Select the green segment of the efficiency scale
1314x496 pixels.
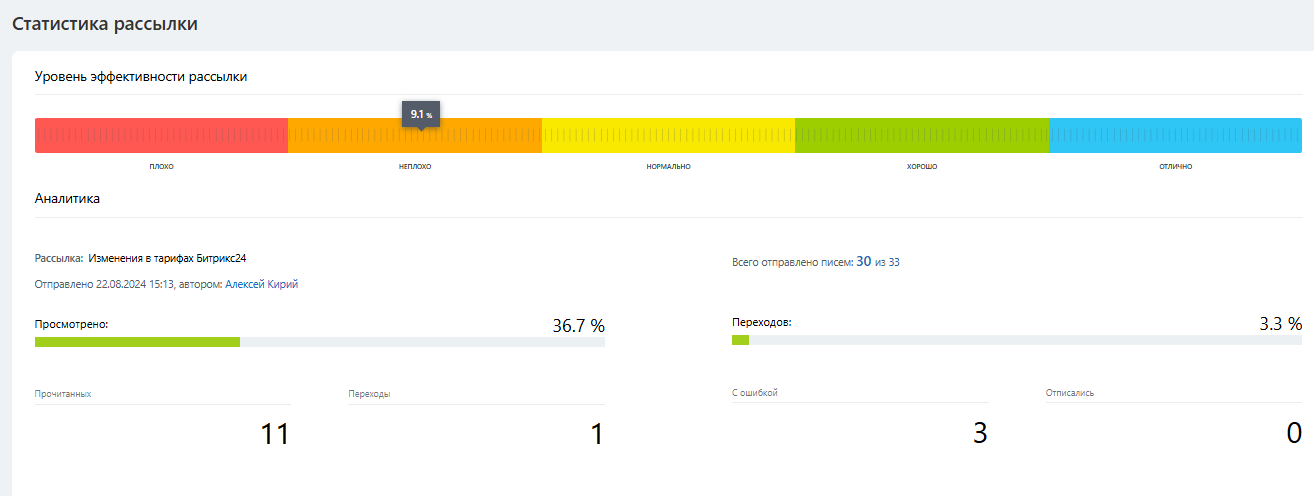pyautogui.click(x=921, y=136)
